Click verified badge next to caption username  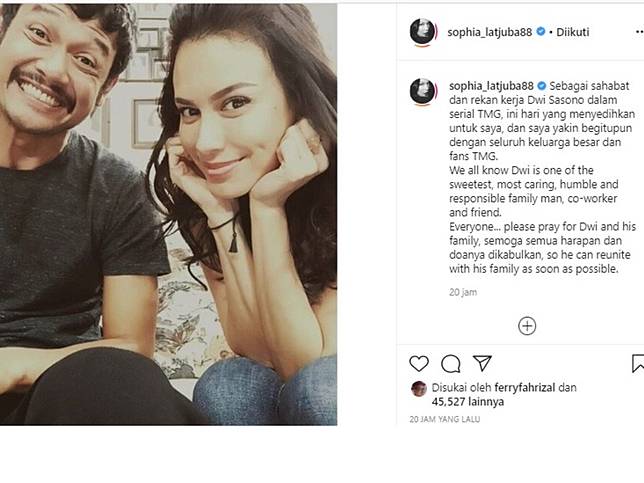[541, 87]
